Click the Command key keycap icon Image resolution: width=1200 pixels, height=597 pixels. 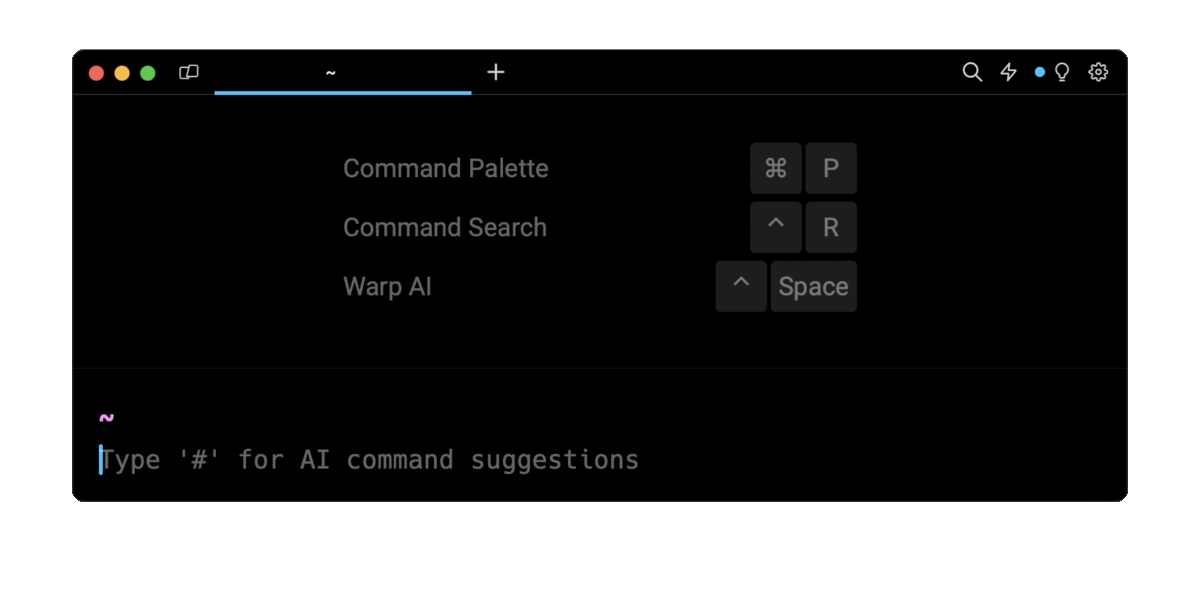[776, 168]
